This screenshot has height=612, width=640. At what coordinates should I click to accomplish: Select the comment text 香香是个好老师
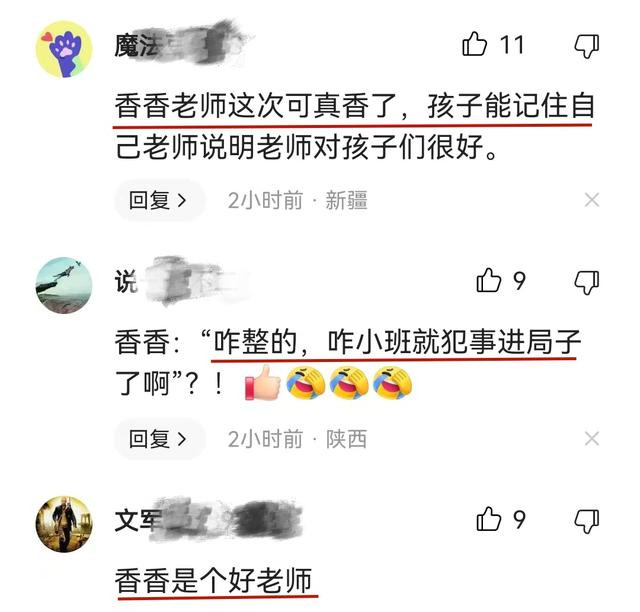tap(213, 580)
